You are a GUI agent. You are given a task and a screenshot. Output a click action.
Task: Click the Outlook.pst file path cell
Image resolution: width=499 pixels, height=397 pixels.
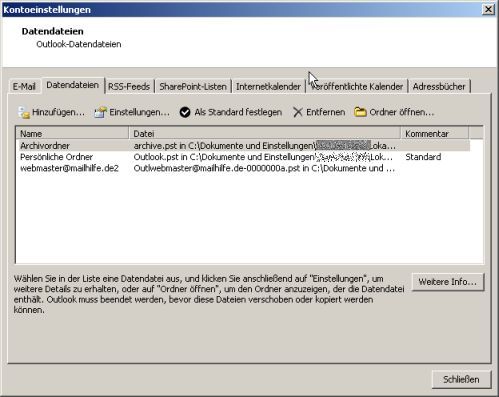(263, 157)
